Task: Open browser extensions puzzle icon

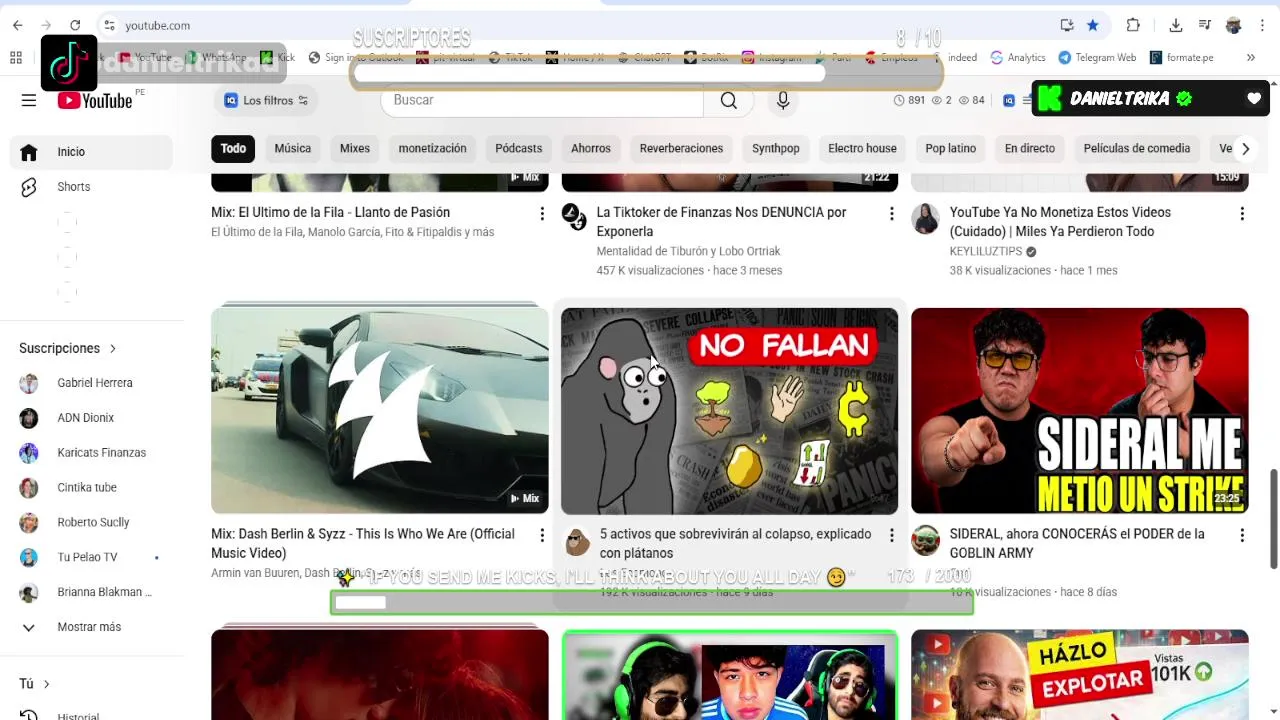Action: pos(1133,25)
